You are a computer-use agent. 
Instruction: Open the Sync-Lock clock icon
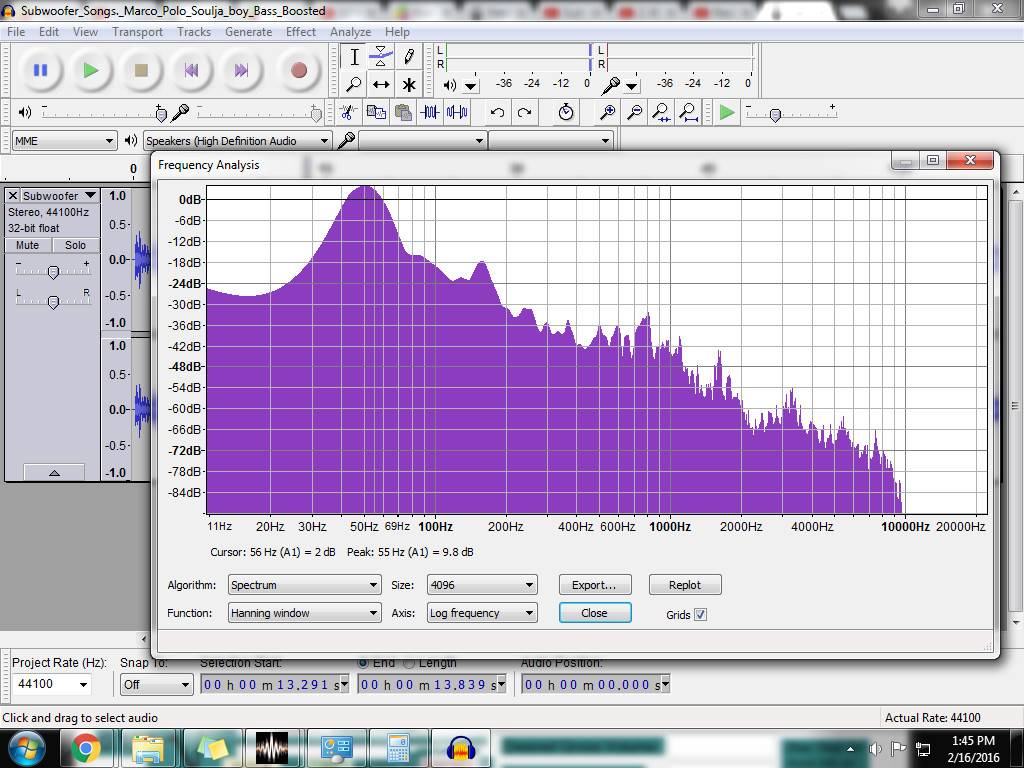pyautogui.click(x=566, y=112)
